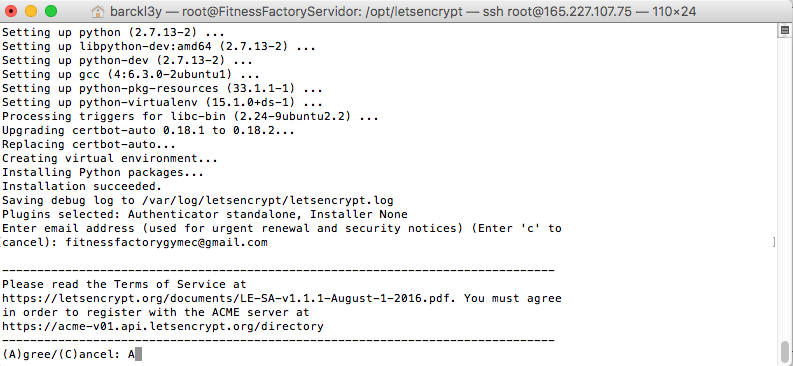The width and height of the screenshot is (793, 366).
Task: Zoom the window using green button
Action: point(51,11)
